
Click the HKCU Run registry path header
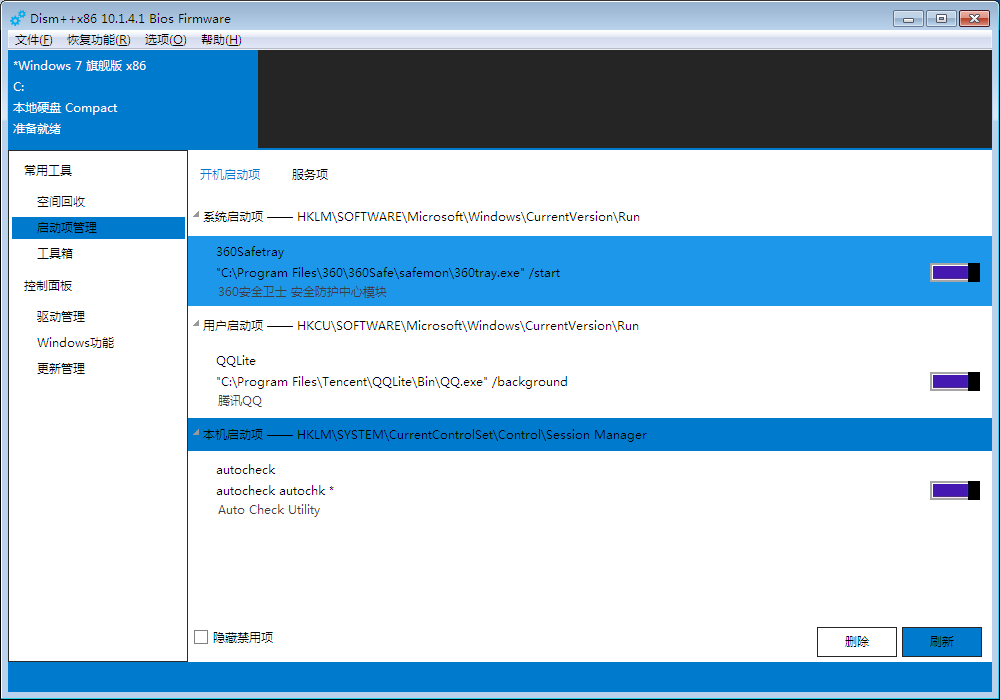click(421, 326)
